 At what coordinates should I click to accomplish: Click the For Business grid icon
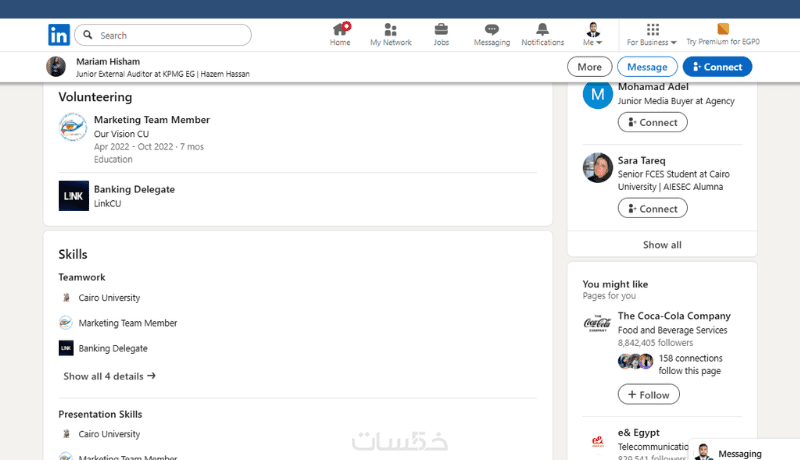653,29
